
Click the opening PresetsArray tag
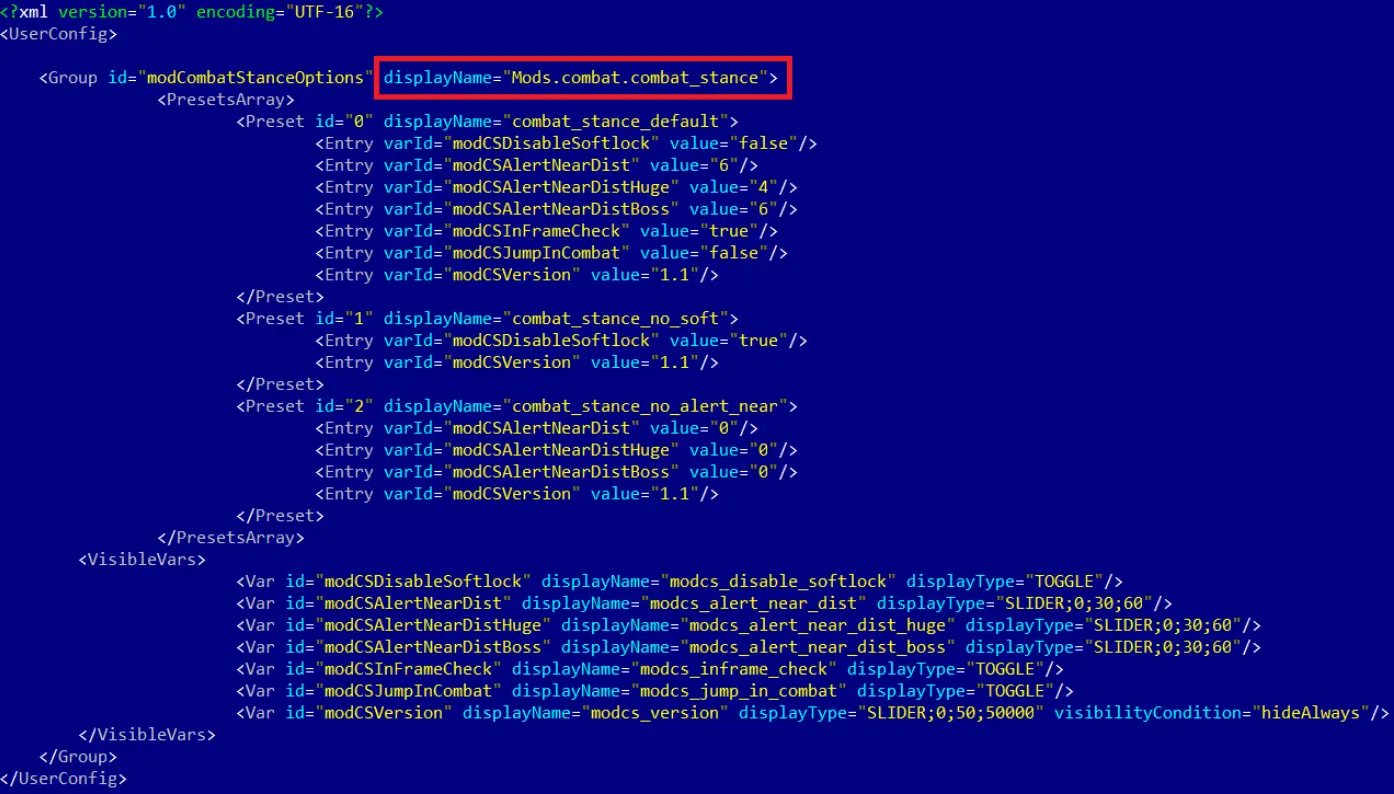pyautogui.click(x=226, y=99)
